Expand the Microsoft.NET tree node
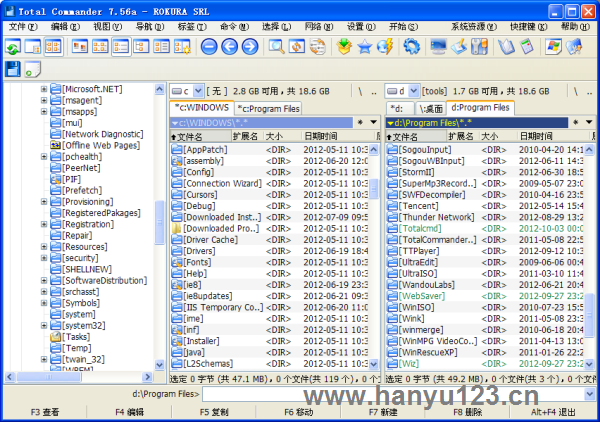600x422 pixels. point(44,89)
